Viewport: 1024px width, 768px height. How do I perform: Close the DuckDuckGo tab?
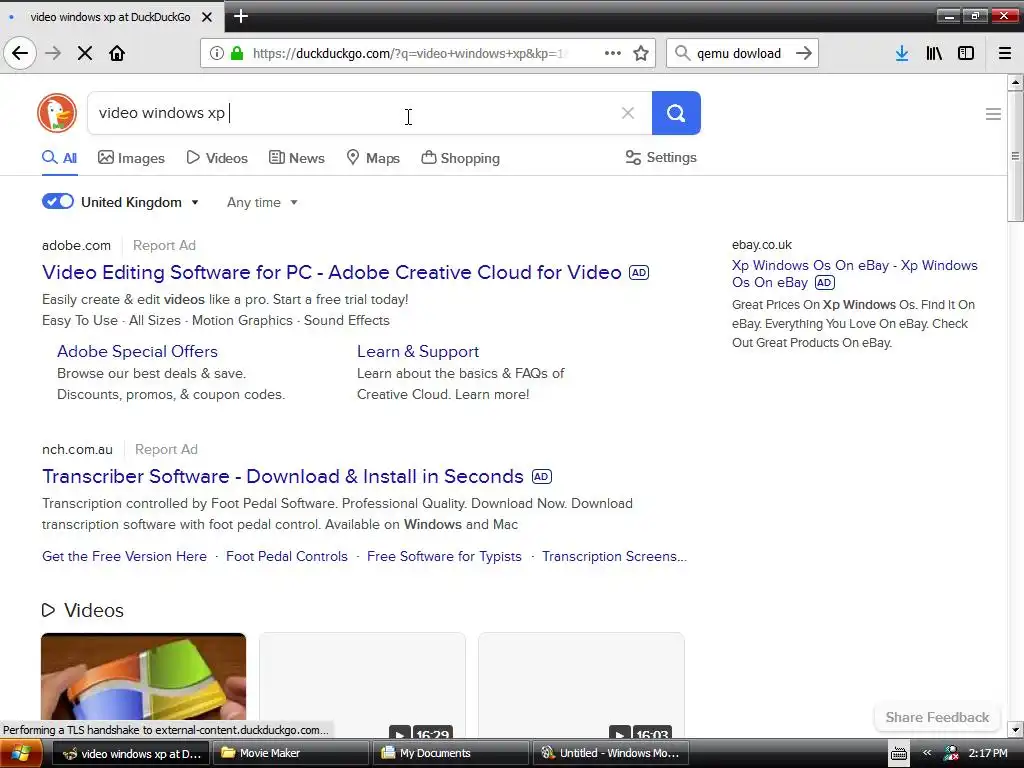coord(206,17)
